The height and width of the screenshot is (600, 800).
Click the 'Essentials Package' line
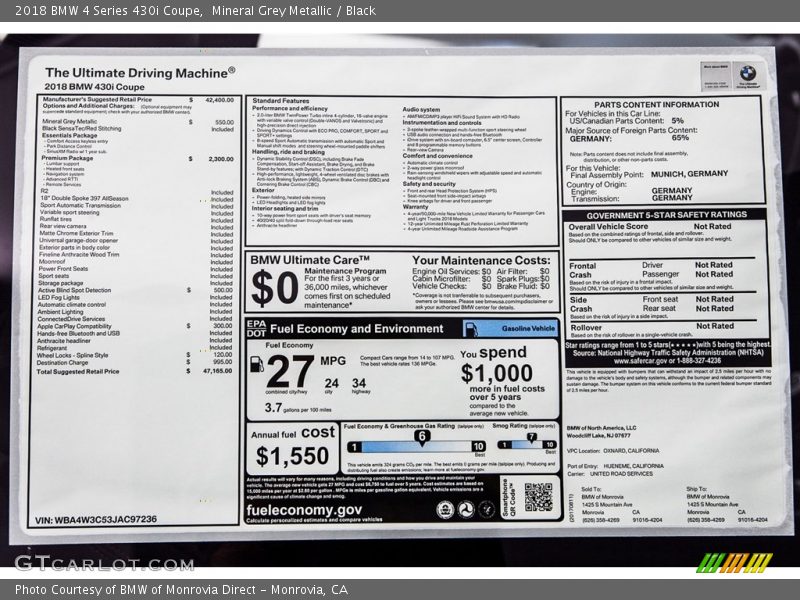tap(69, 136)
